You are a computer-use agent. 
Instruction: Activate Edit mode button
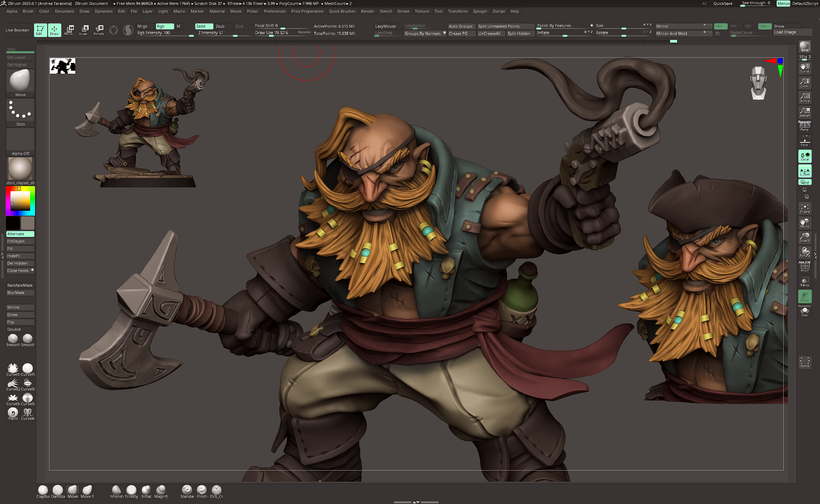click(x=40, y=30)
